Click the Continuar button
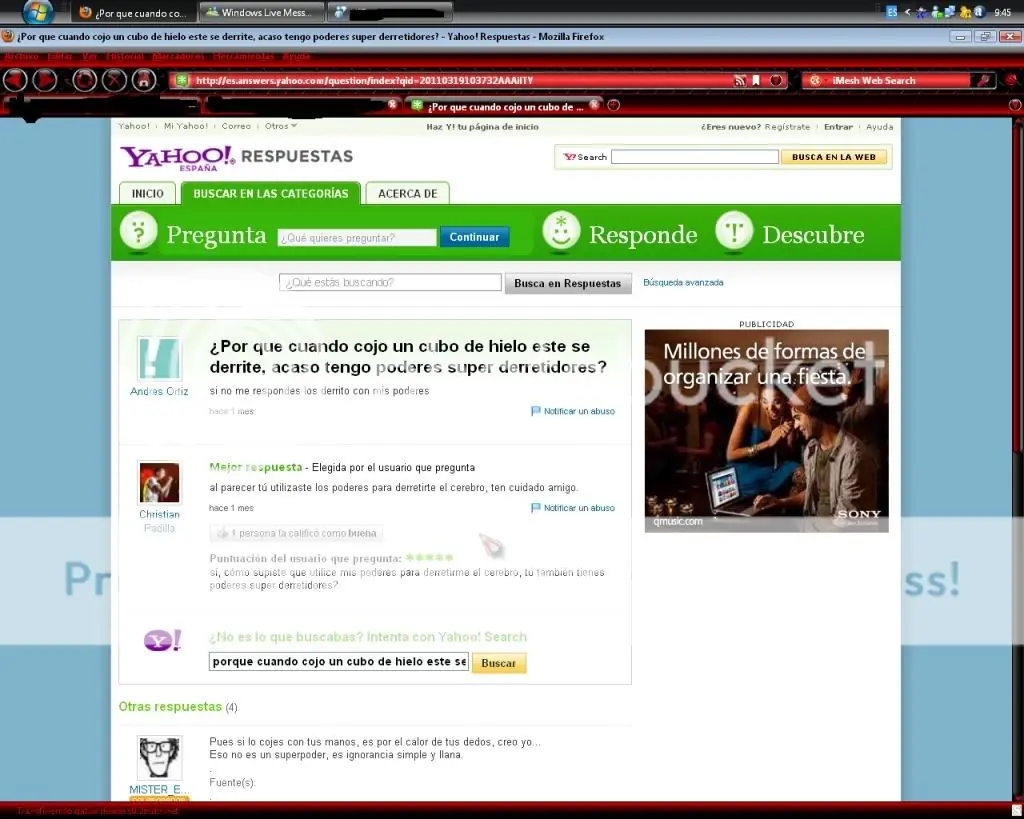Viewport: 1024px width, 819px height. [474, 237]
